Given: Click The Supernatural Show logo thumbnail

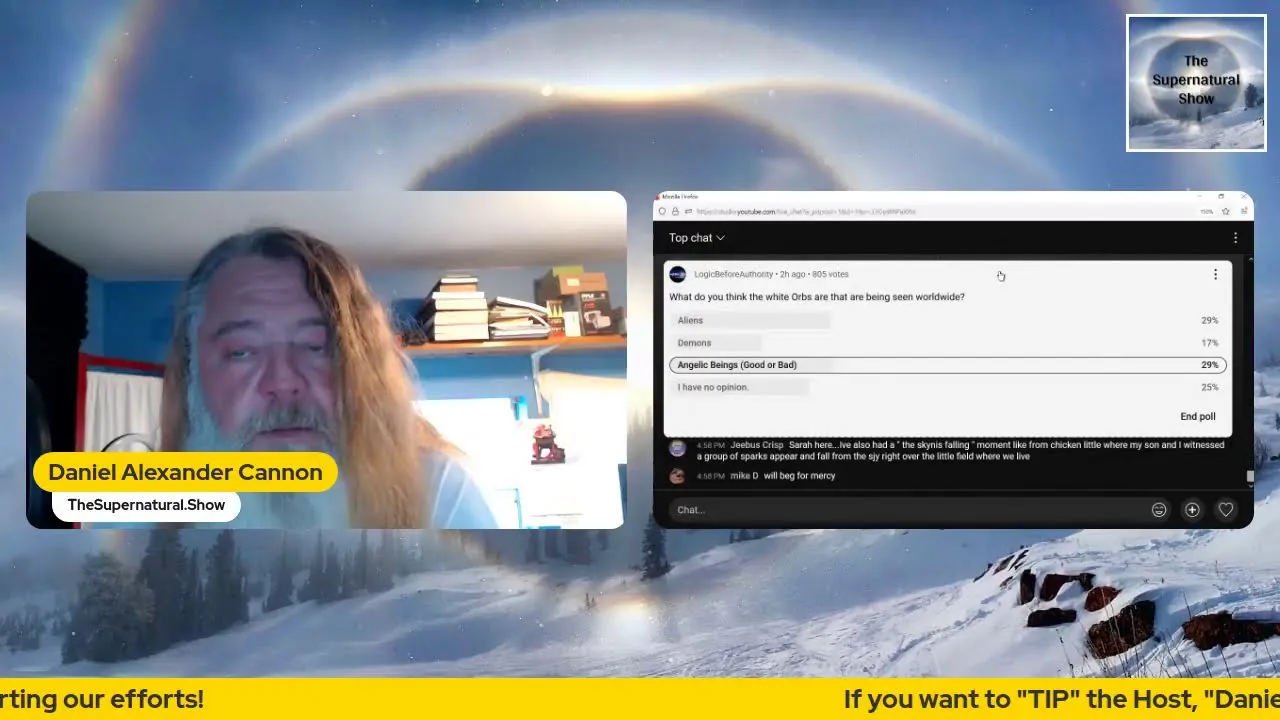Looking at the screenshot, I should pyautogui.click(x=1197, y=83).
